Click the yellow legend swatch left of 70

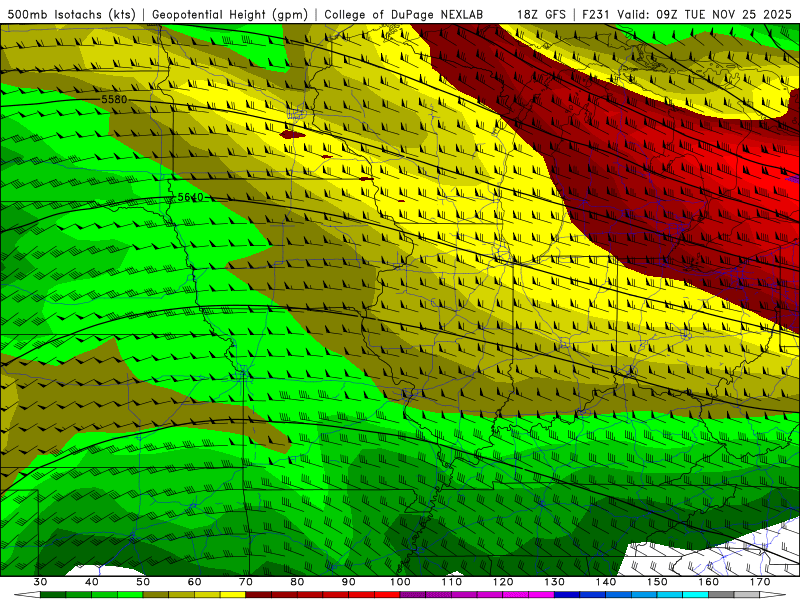[233, 594]
